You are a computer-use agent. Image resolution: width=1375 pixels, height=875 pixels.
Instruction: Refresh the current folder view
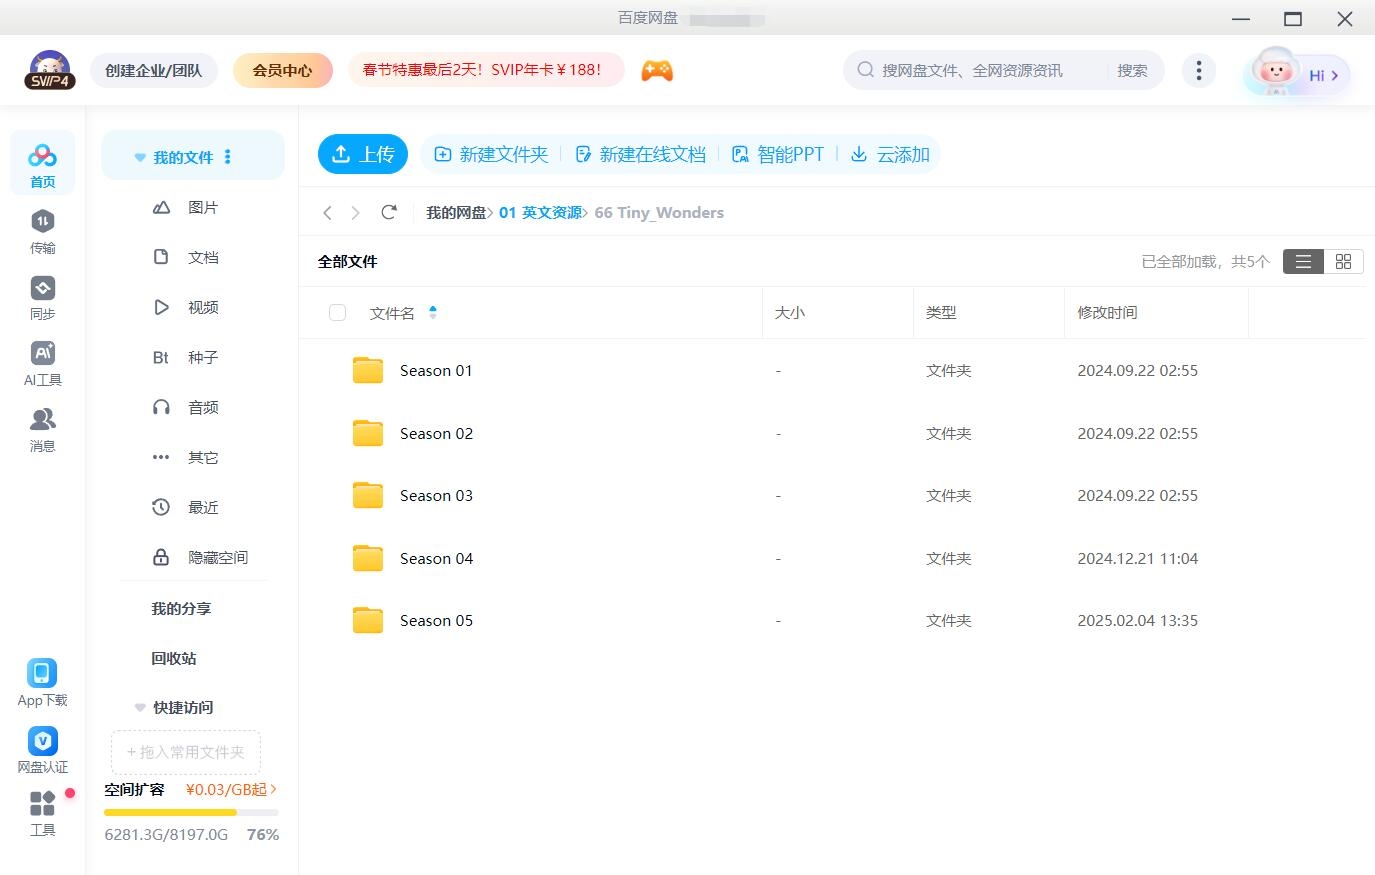point(389,212)
